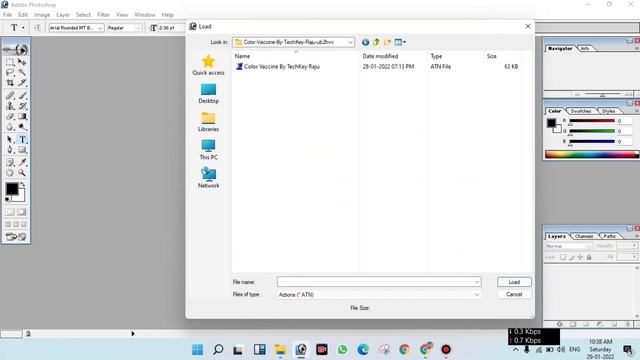Open the Layers Opacity dropdown arrow
The image size is (640, 360).
tap(634, 246)
